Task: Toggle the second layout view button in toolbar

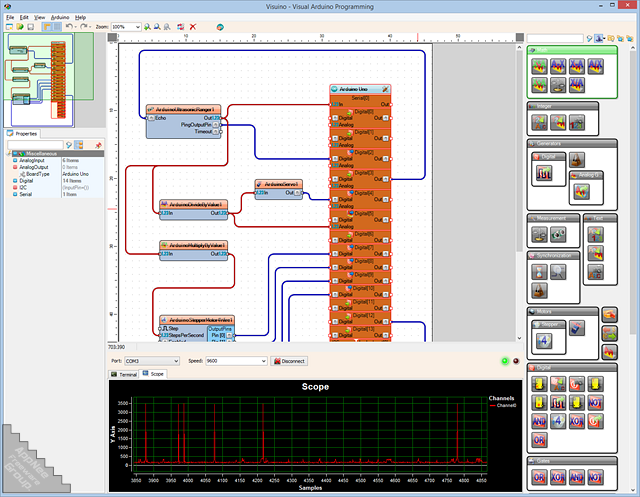Action: point(57,27)
